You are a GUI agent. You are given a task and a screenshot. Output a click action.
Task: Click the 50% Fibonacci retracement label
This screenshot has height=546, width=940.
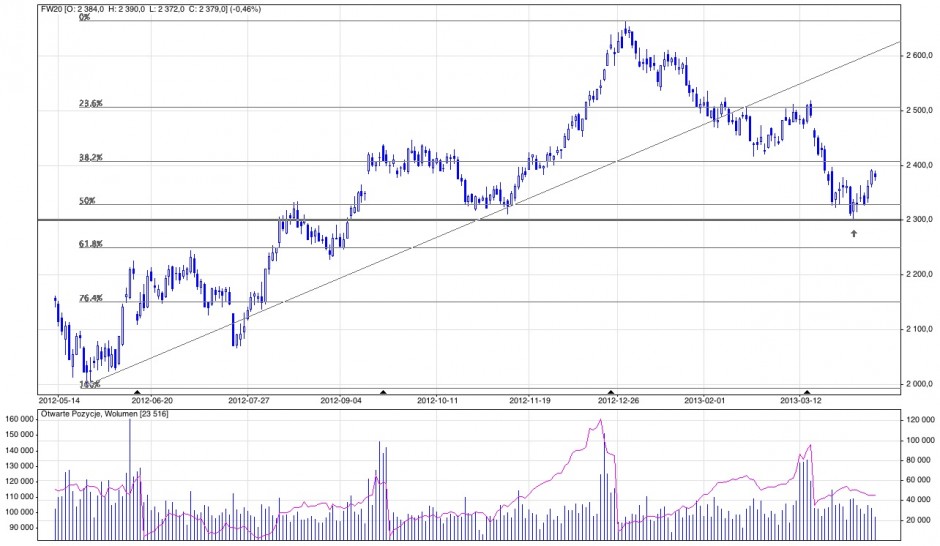[x=87, y=200]
